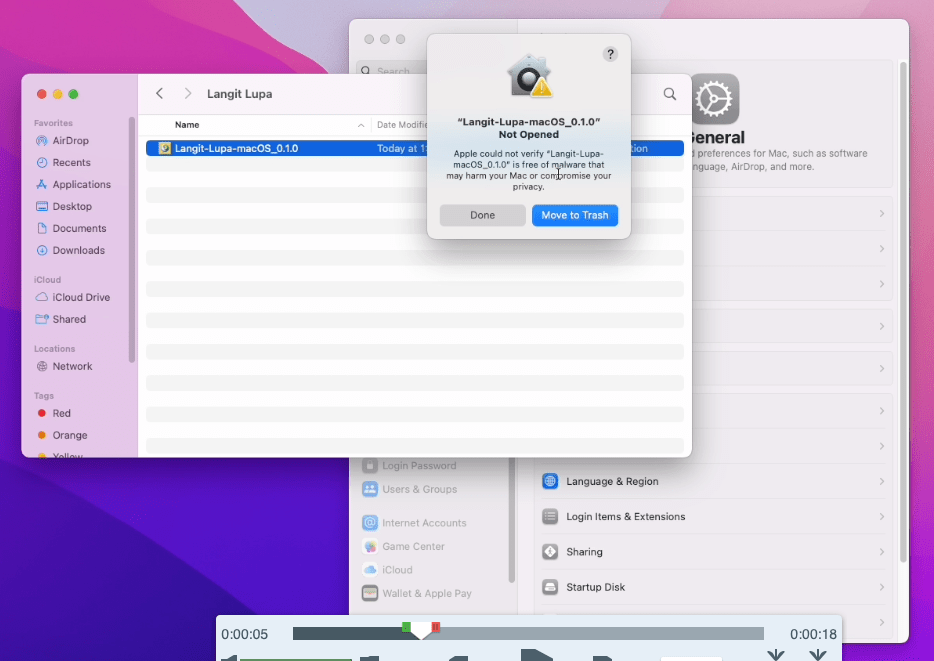
Task: Click the Language & Region globe icon
Action: coord(550,482)
